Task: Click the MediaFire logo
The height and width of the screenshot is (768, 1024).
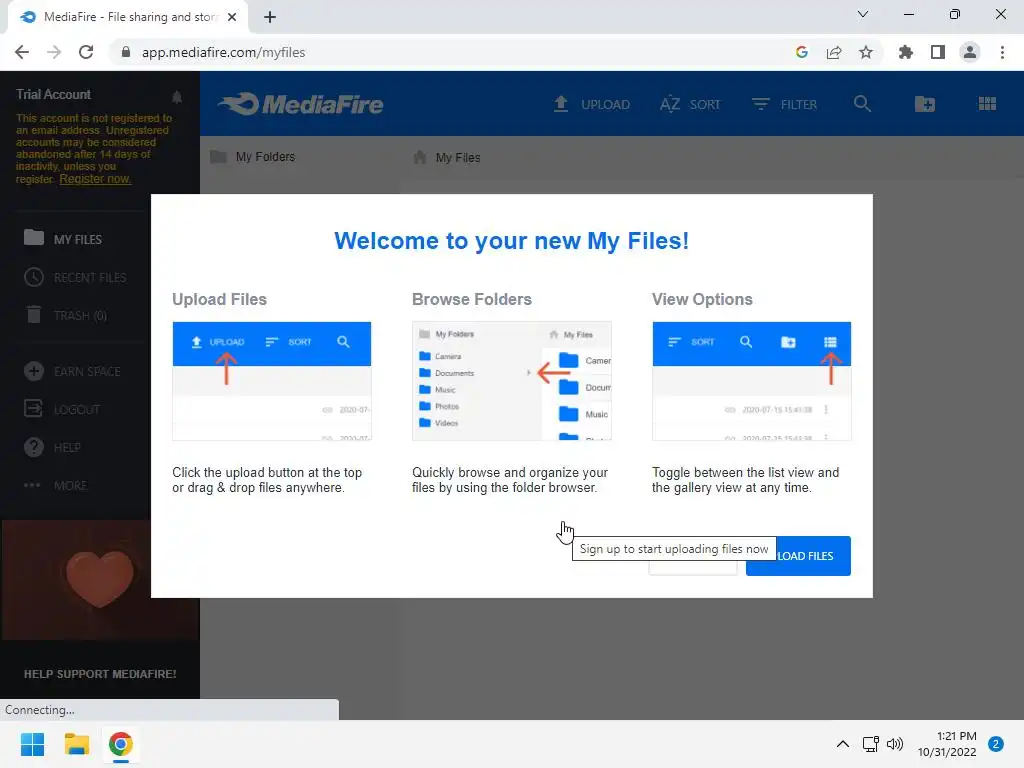Action: (x=300, y=104)
